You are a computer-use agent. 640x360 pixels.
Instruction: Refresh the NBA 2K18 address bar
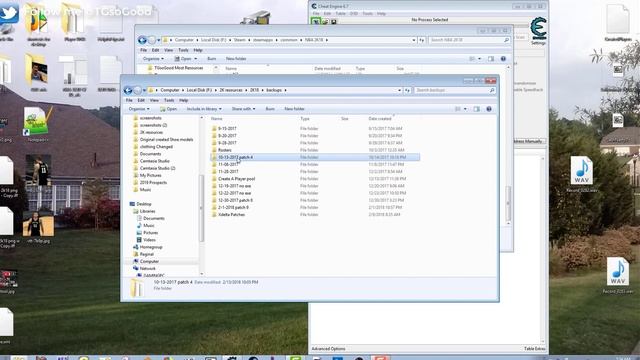pyautogui.click(x=422, y=40)
